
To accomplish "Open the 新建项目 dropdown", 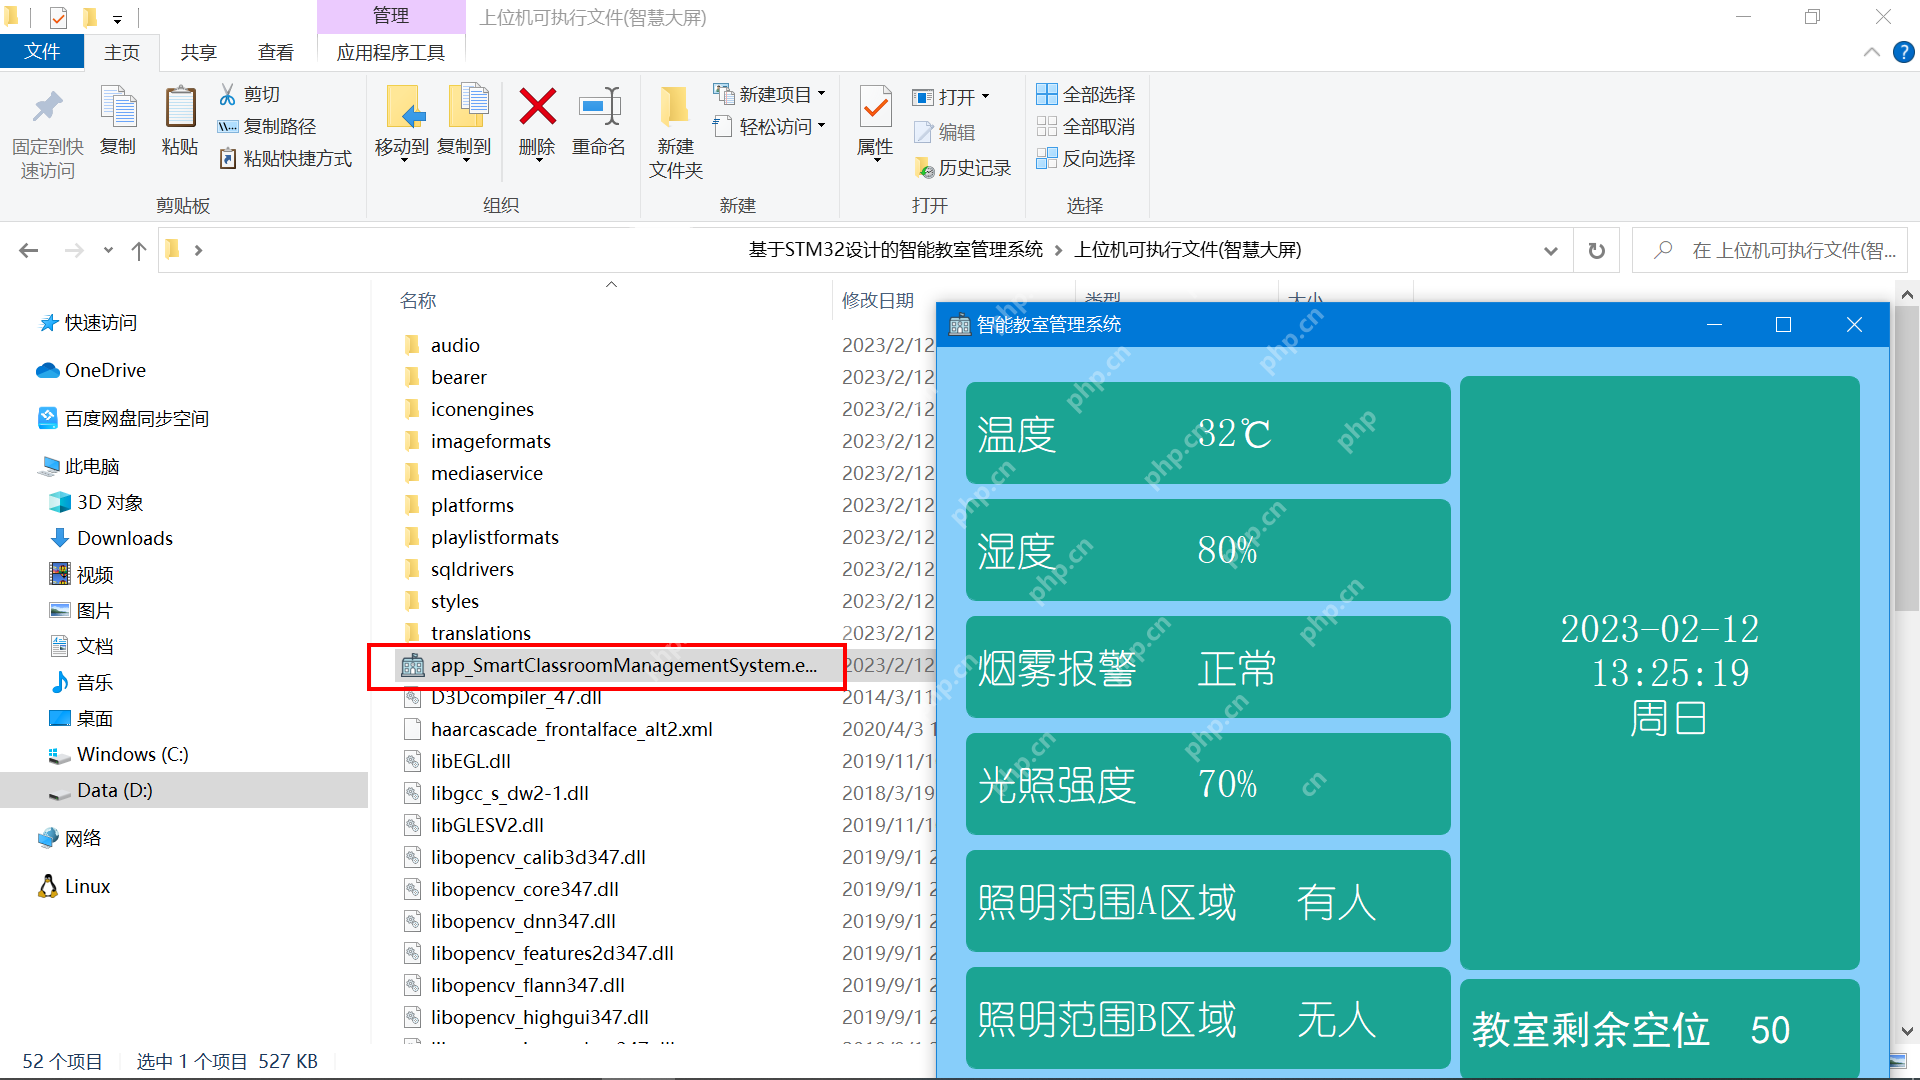I will (770, 93).
